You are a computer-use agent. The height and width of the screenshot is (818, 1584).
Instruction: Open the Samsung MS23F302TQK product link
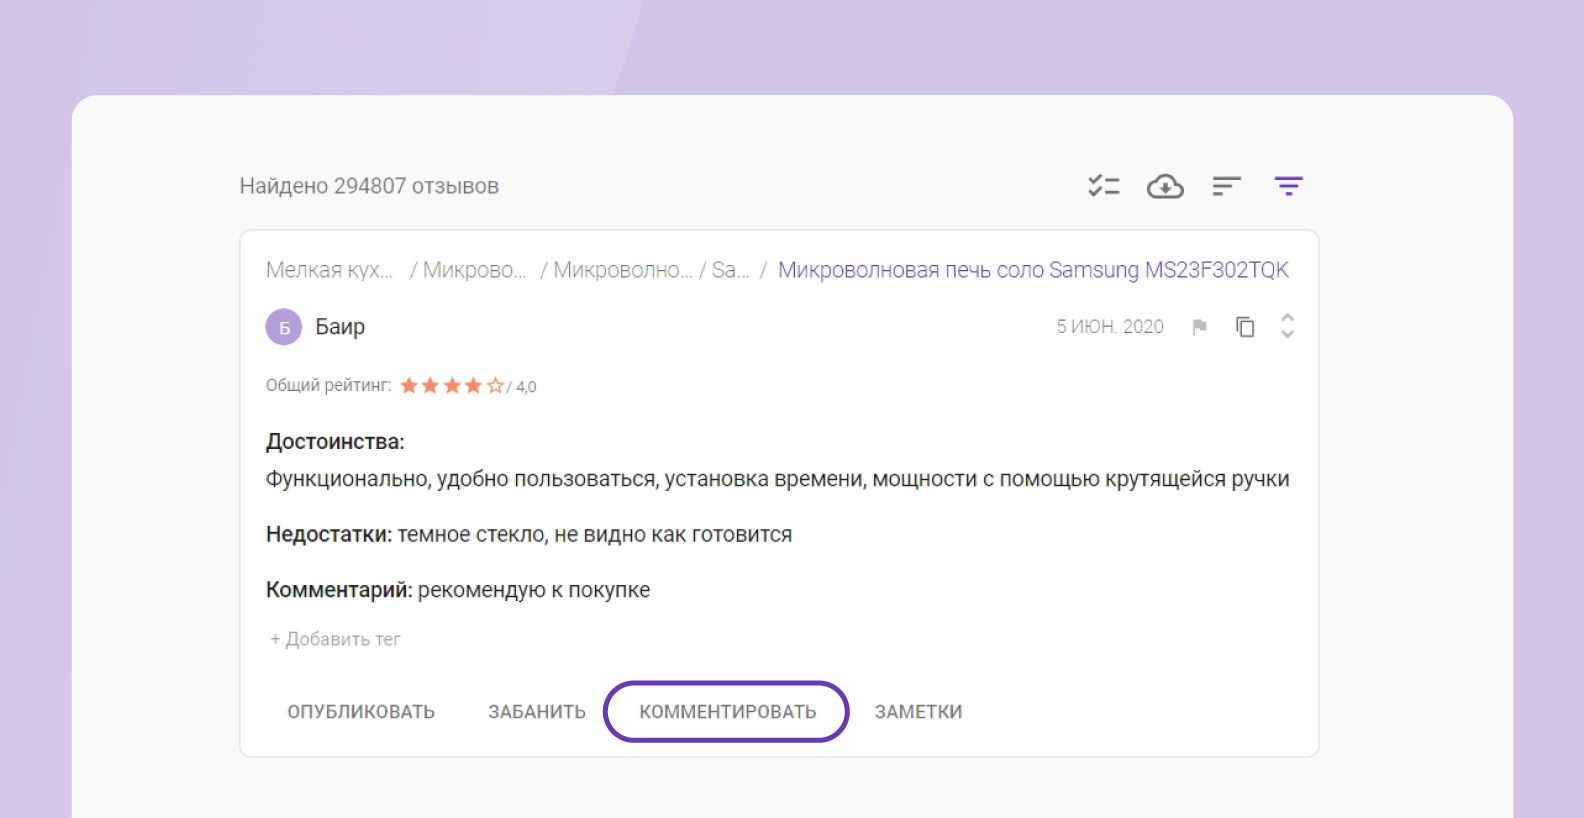pyautogui.click(x=1033, y=270)
